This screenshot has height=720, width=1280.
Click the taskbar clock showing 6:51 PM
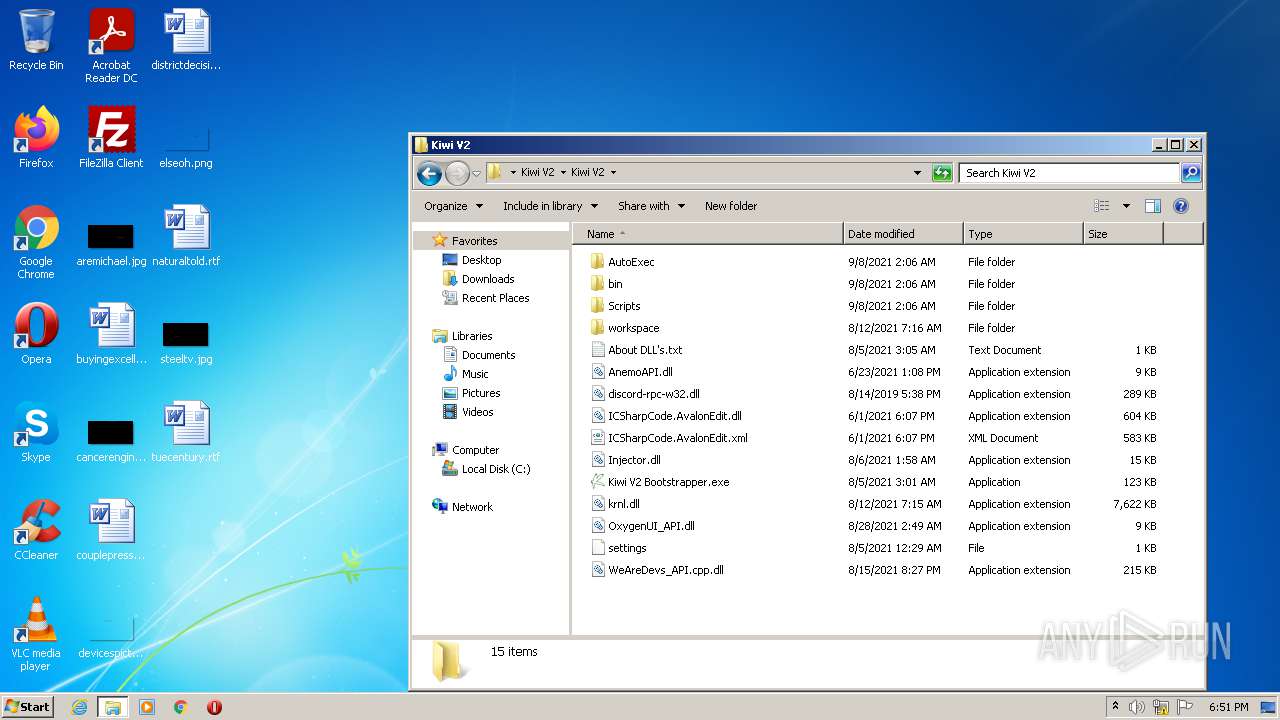click(1228, 707)
